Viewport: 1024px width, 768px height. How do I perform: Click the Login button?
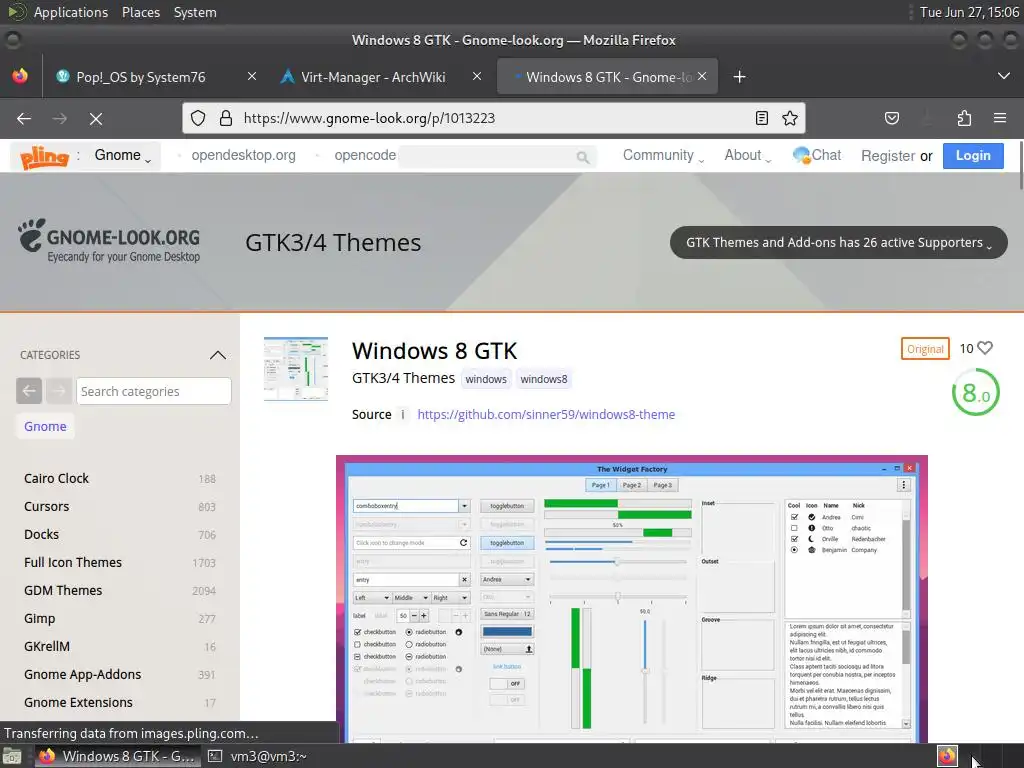973,155
